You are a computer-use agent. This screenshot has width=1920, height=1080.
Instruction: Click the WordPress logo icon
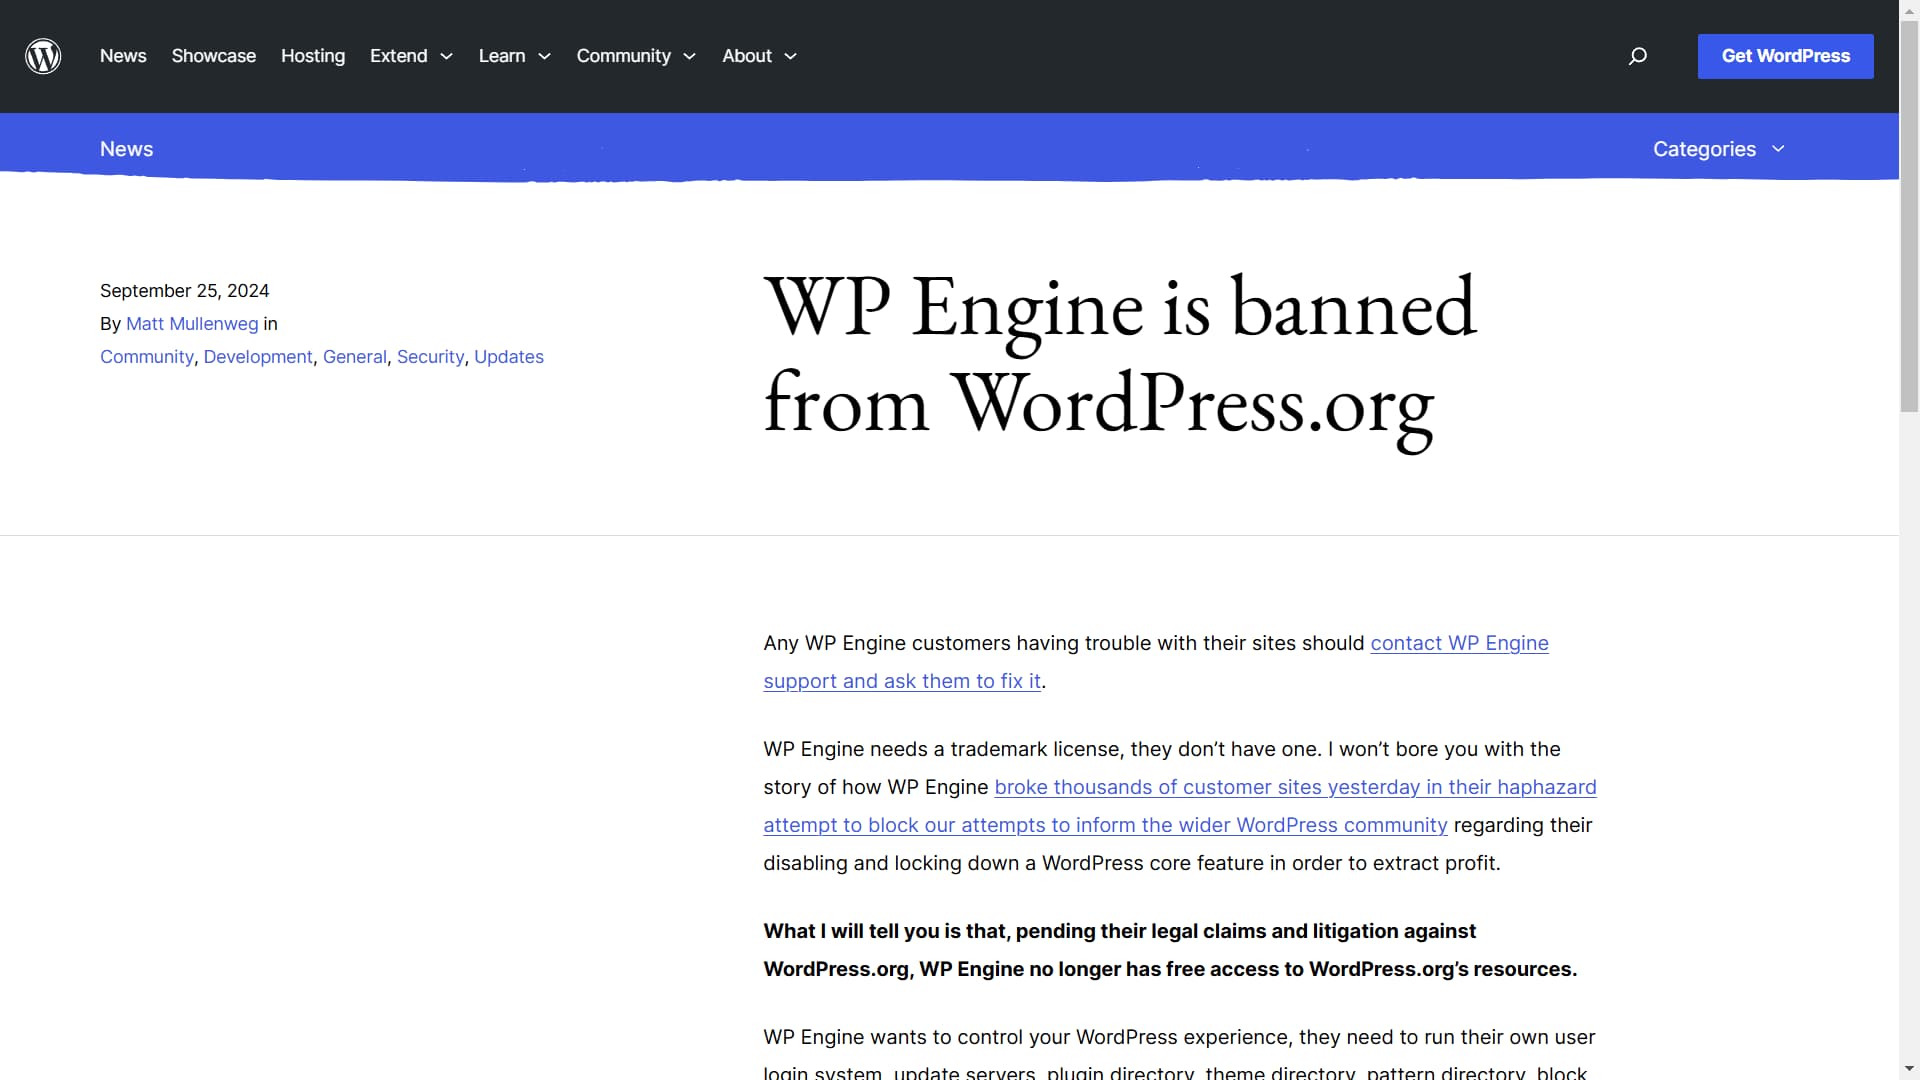(x=43, y=56)
